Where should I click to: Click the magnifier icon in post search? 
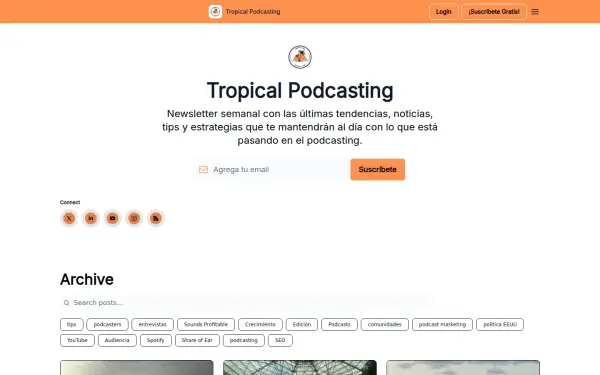point(67,303)
